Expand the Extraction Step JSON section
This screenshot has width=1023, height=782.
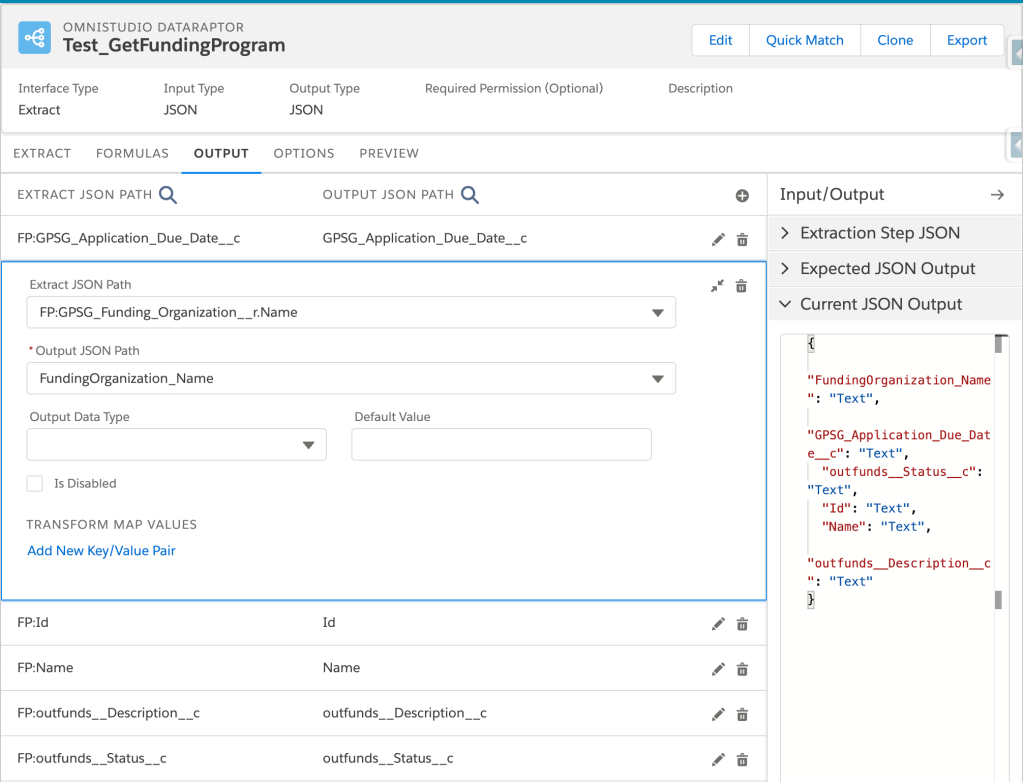[879, 233]
